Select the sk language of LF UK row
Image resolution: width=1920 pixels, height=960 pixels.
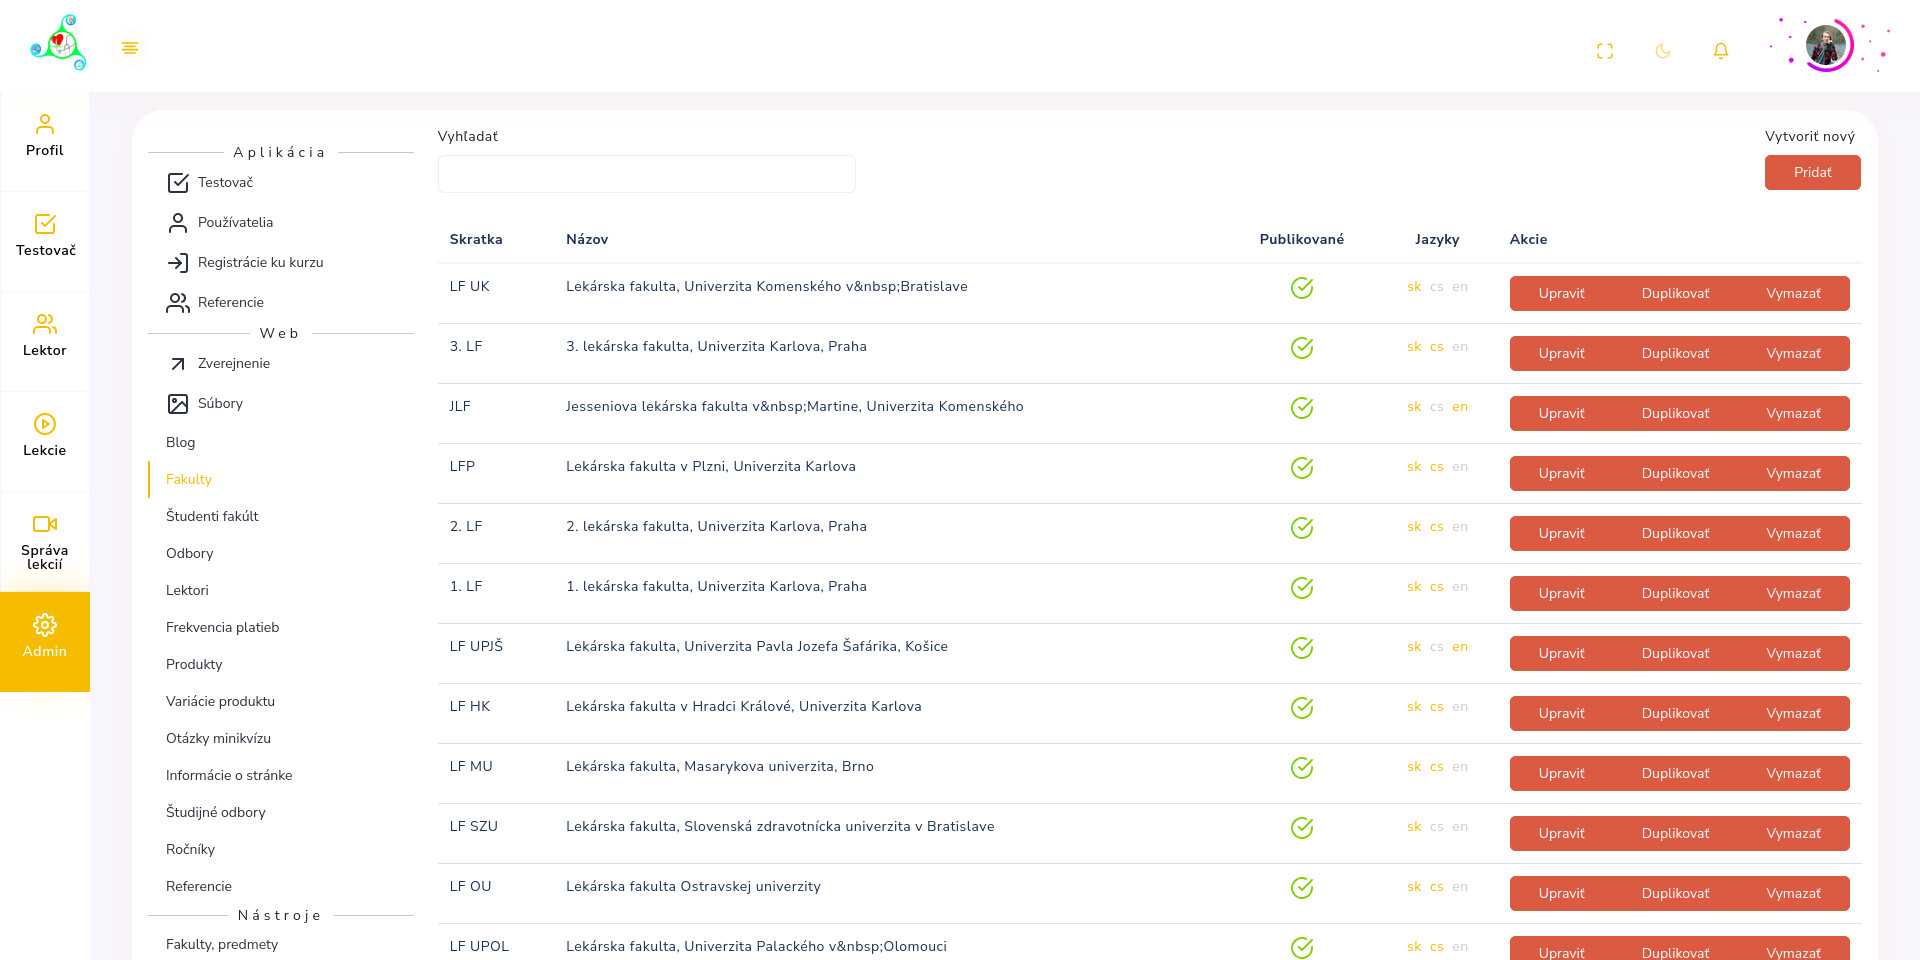(x=1414, y=287)
